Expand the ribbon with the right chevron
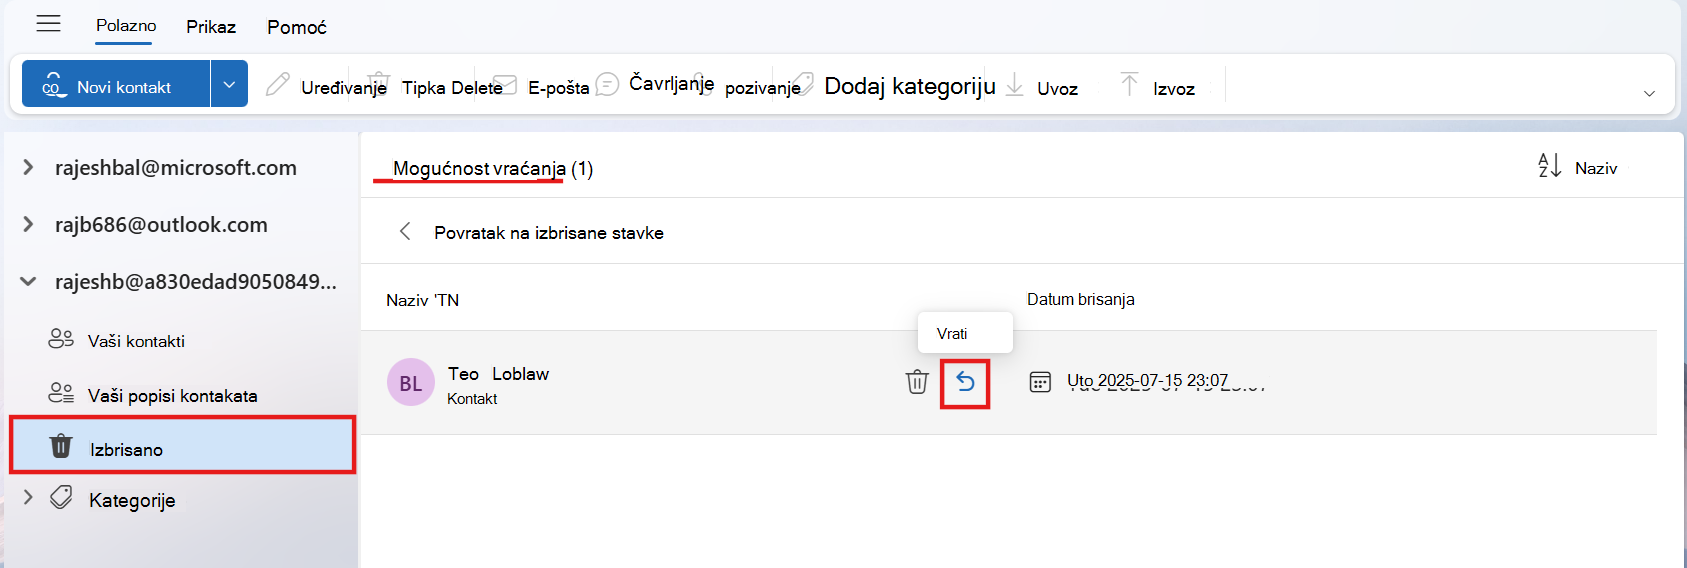This screenshot has height=568, width=1687. (1649, 93)
